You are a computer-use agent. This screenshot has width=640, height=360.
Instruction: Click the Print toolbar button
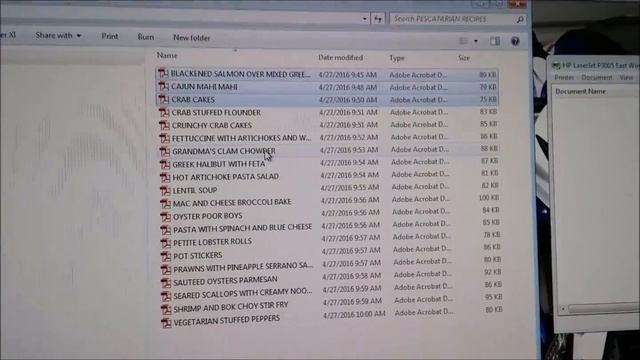pyautogui.click(x=110, y=36)
